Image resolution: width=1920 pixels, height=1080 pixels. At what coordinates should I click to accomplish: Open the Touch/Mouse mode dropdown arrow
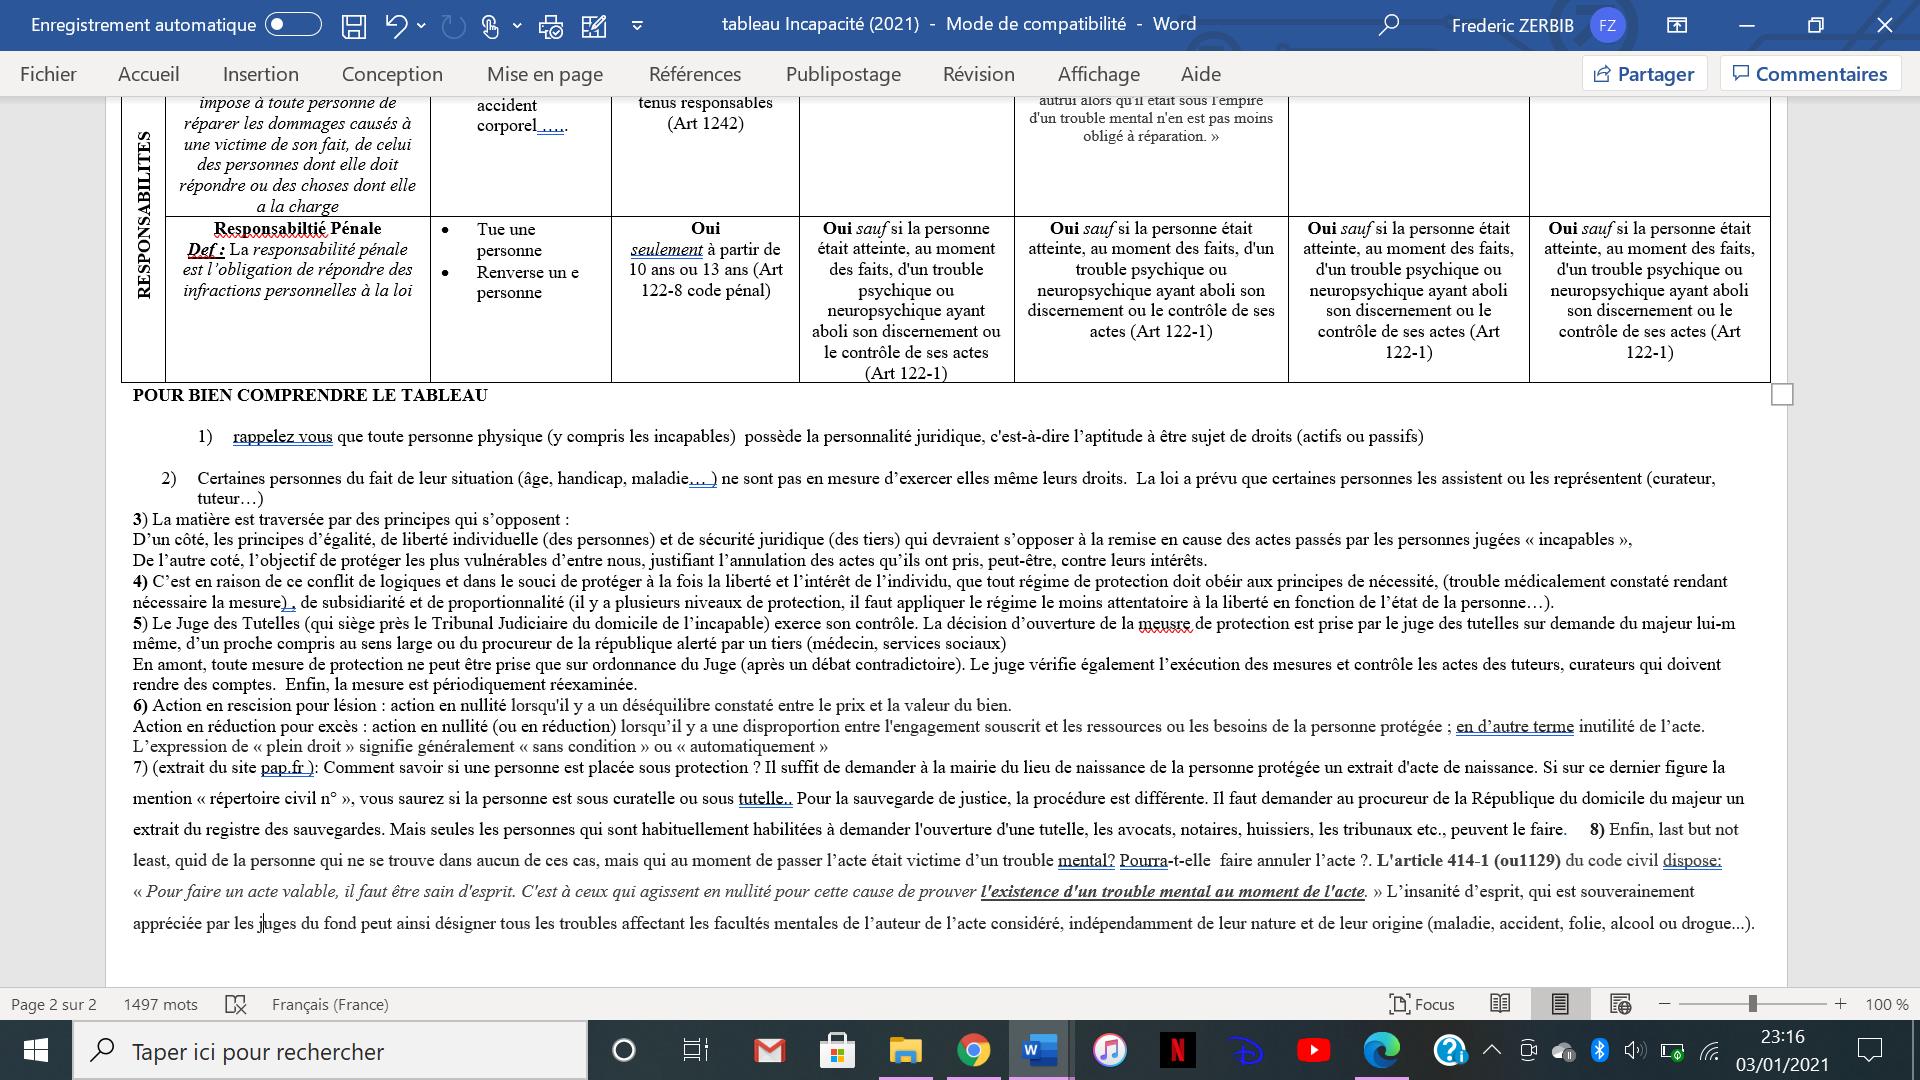point(517,26)
